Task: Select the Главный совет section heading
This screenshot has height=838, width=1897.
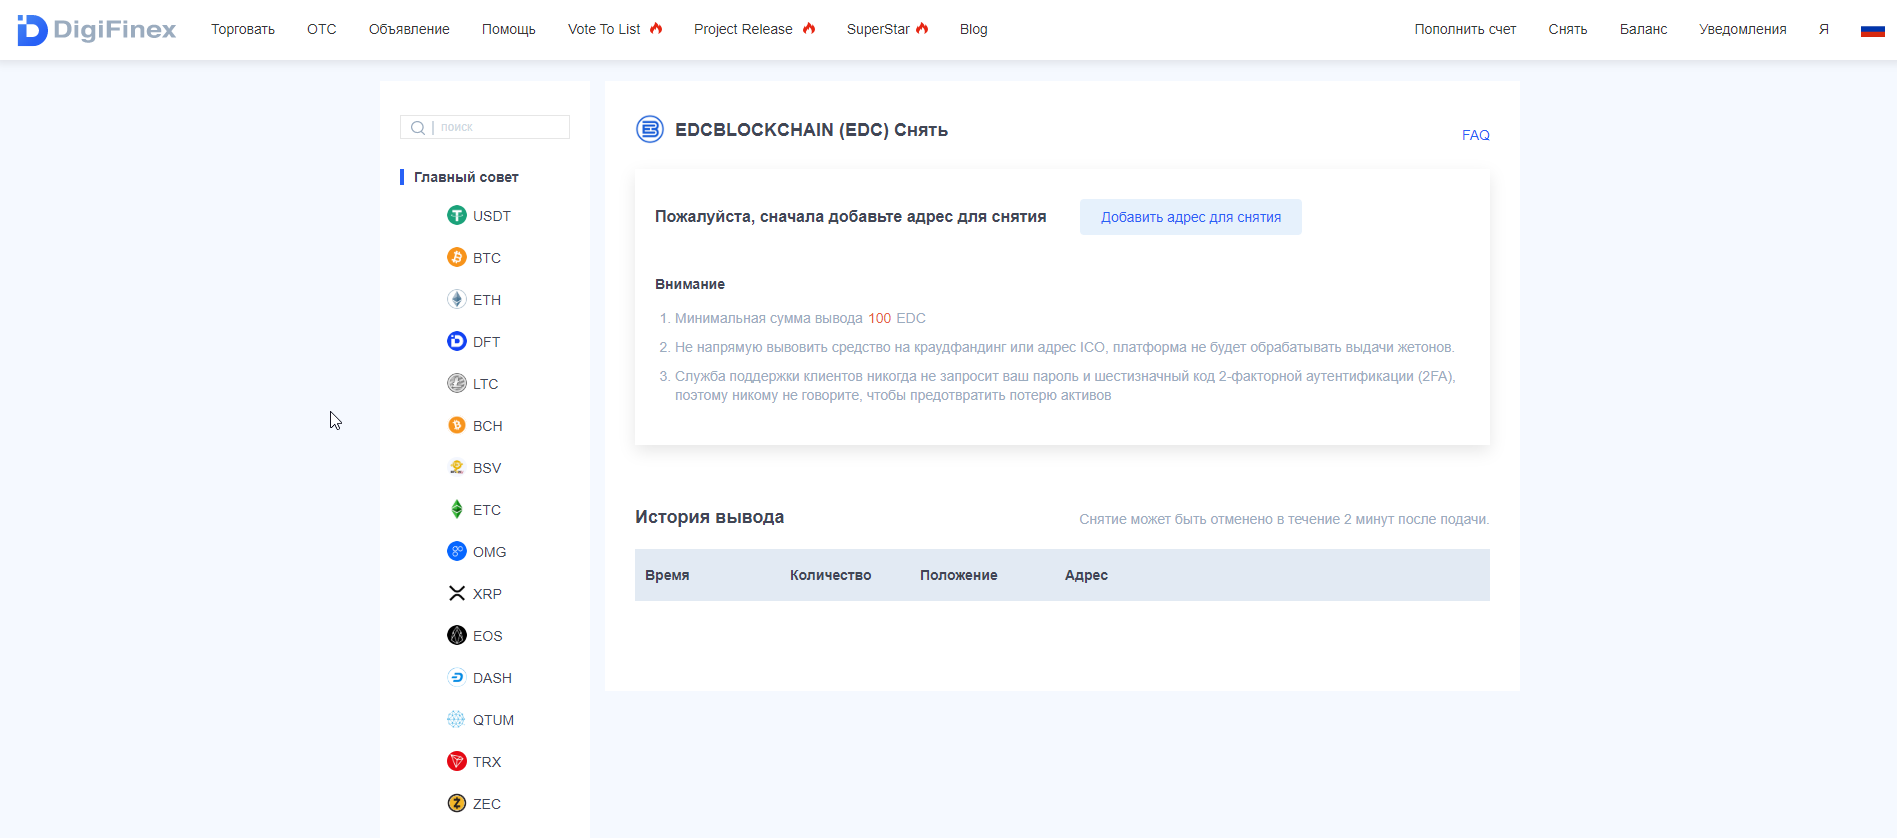Action: [466, 177]
